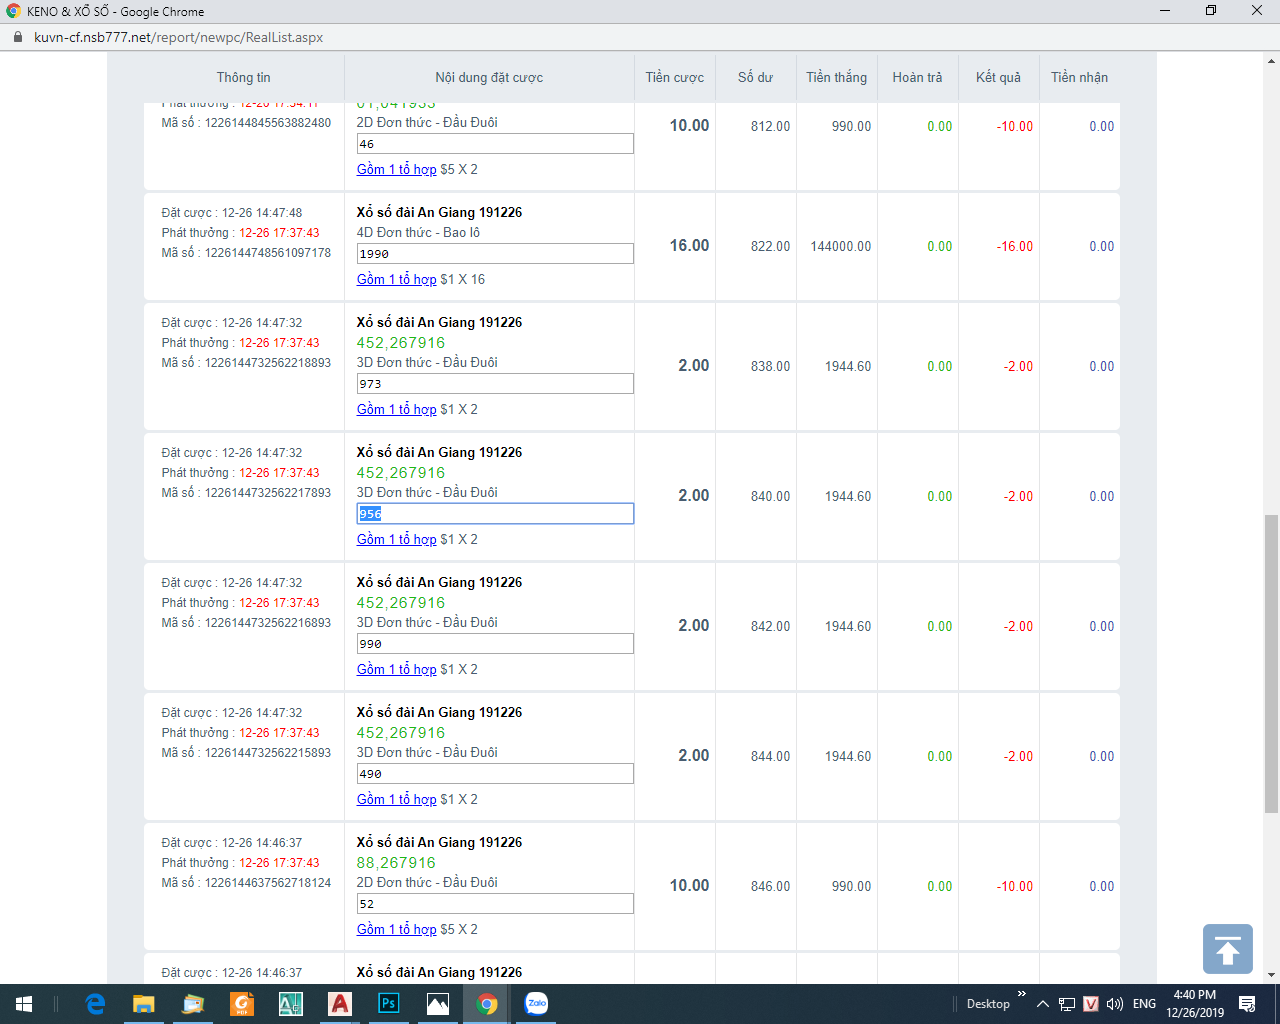Click the site lock icon in address bar

click(17, 37)
